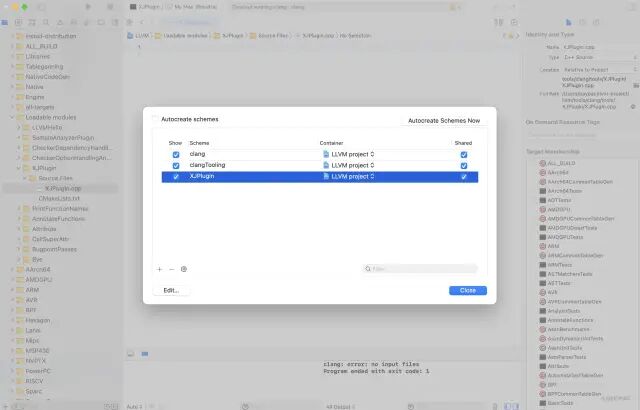This screenshot has height=410, width=640.
Task: Toggle editor layout options in Xcode toolbar
Action: click(x=499, y=22)
